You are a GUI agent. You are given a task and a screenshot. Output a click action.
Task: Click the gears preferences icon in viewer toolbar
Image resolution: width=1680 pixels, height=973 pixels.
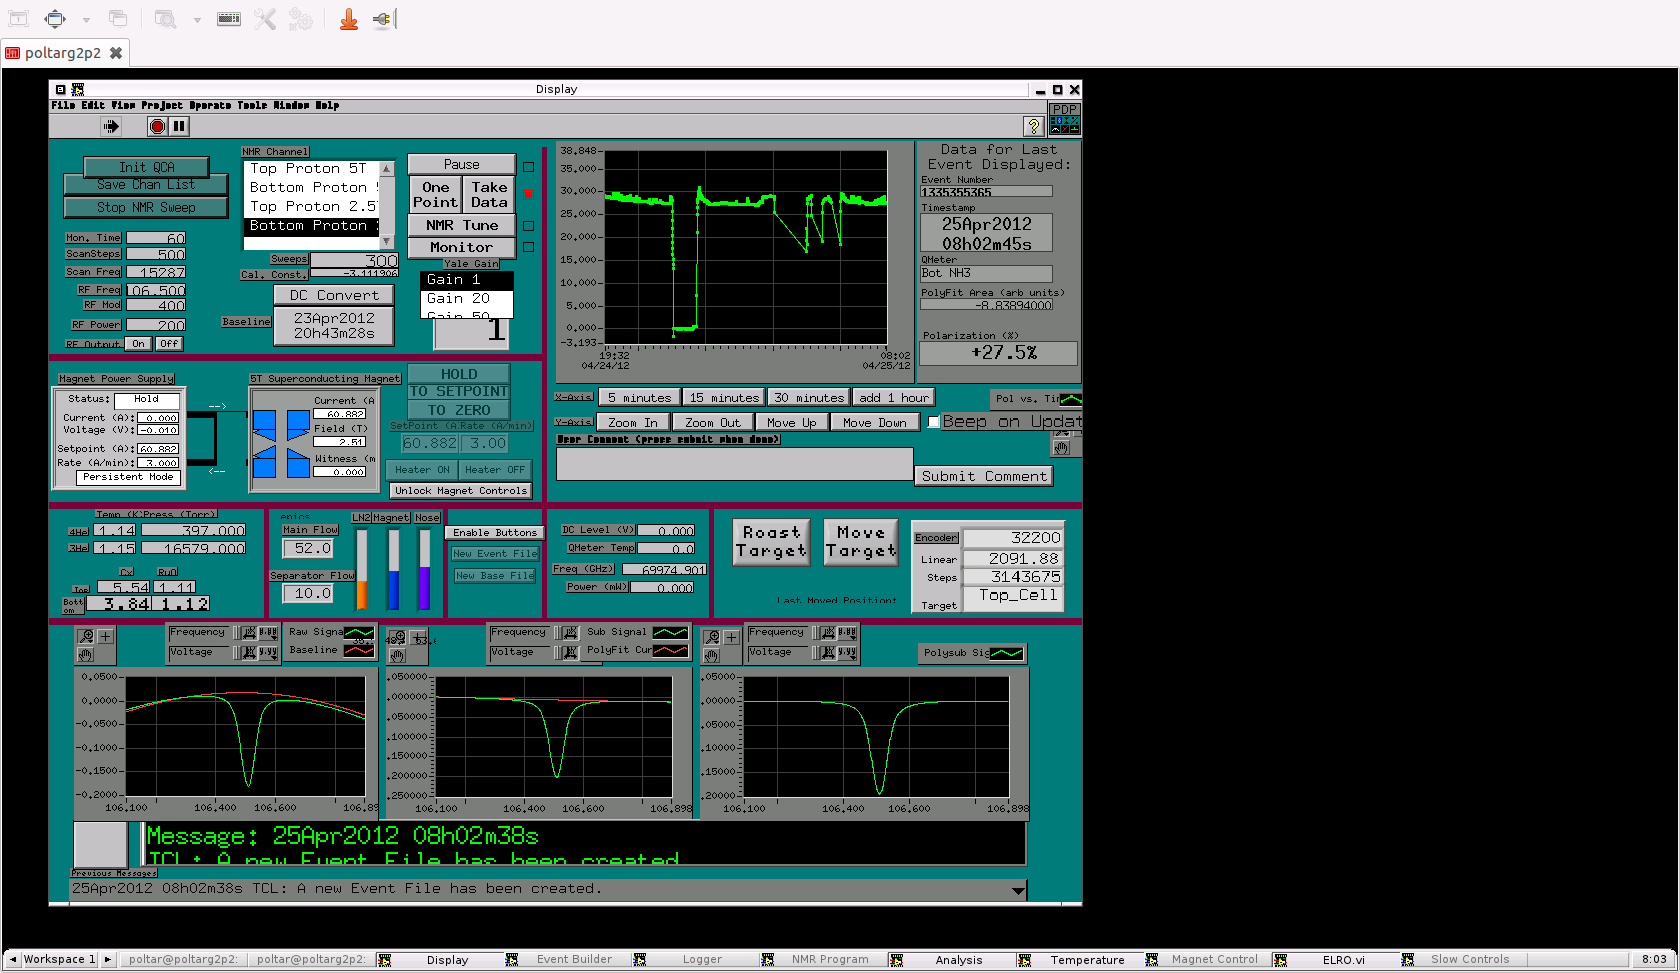tap(300, 18)
